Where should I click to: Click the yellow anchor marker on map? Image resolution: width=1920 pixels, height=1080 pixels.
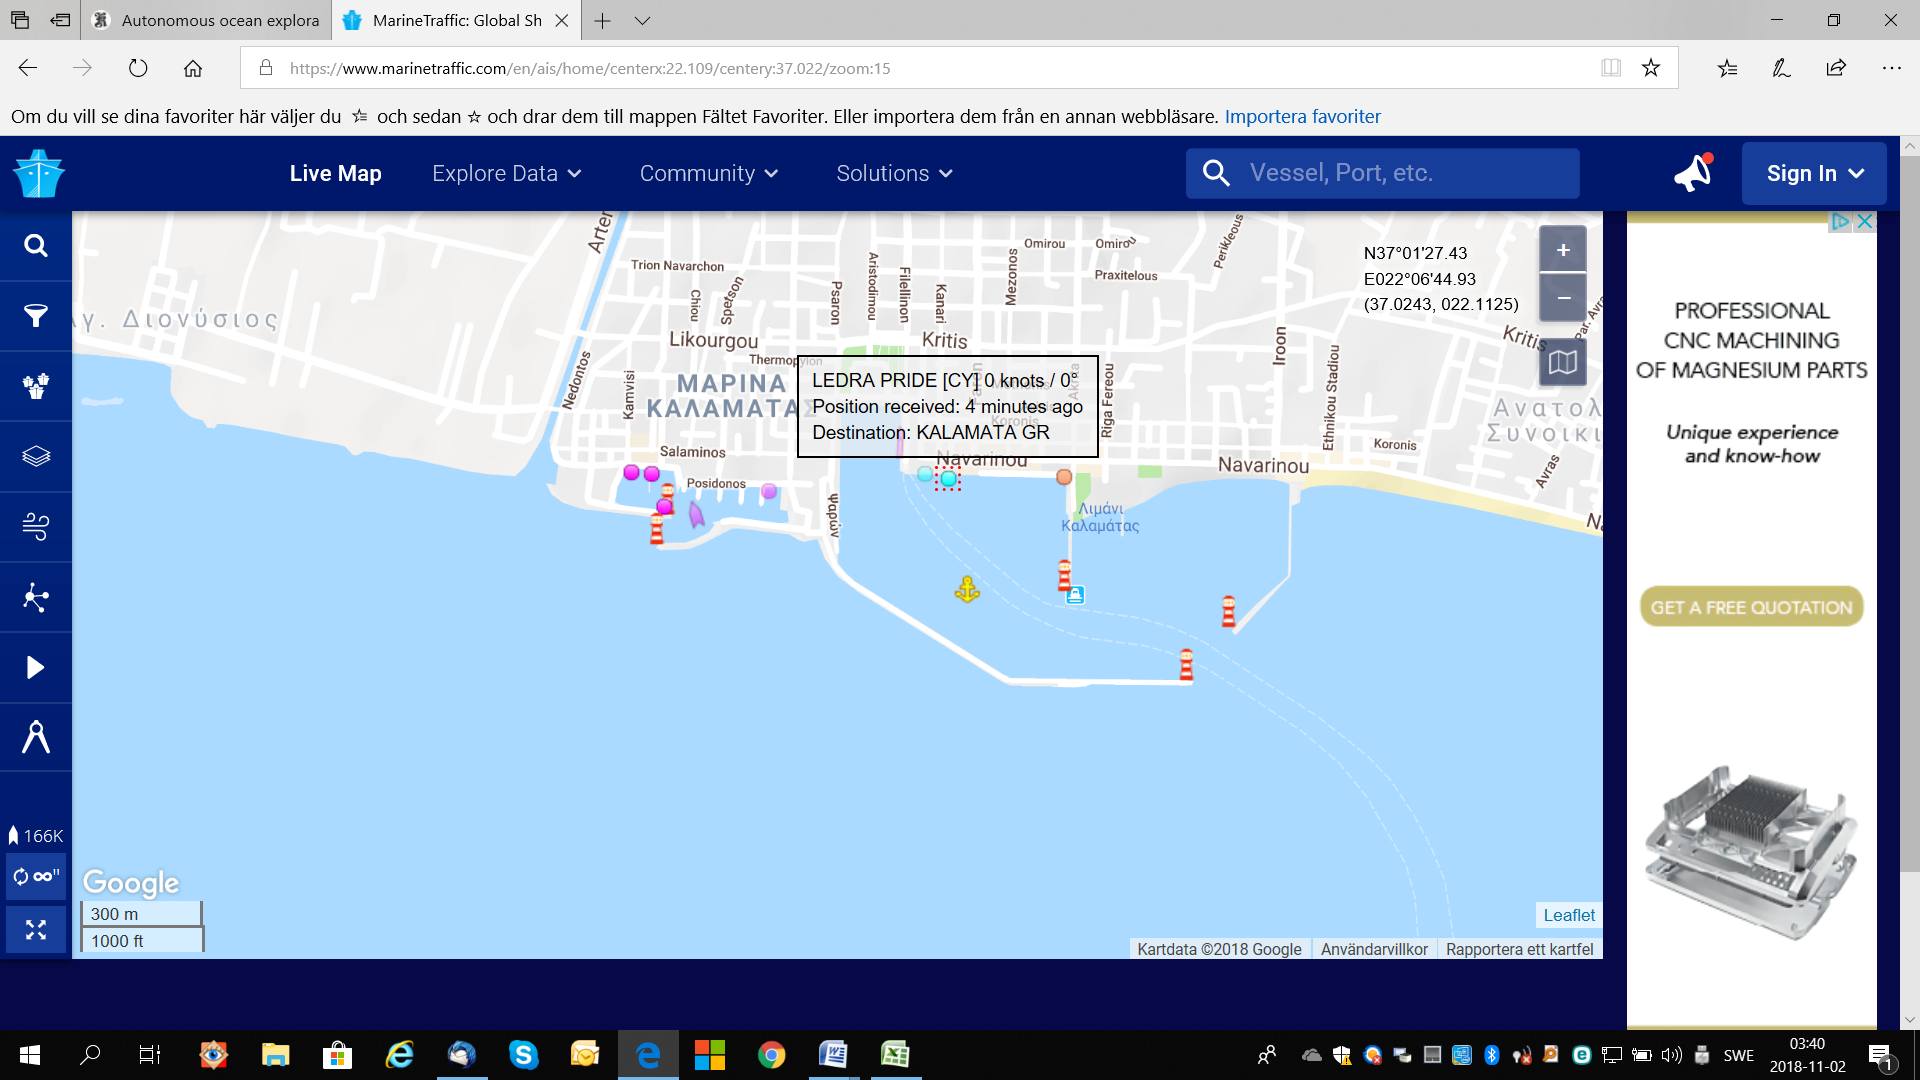(966, 589)
